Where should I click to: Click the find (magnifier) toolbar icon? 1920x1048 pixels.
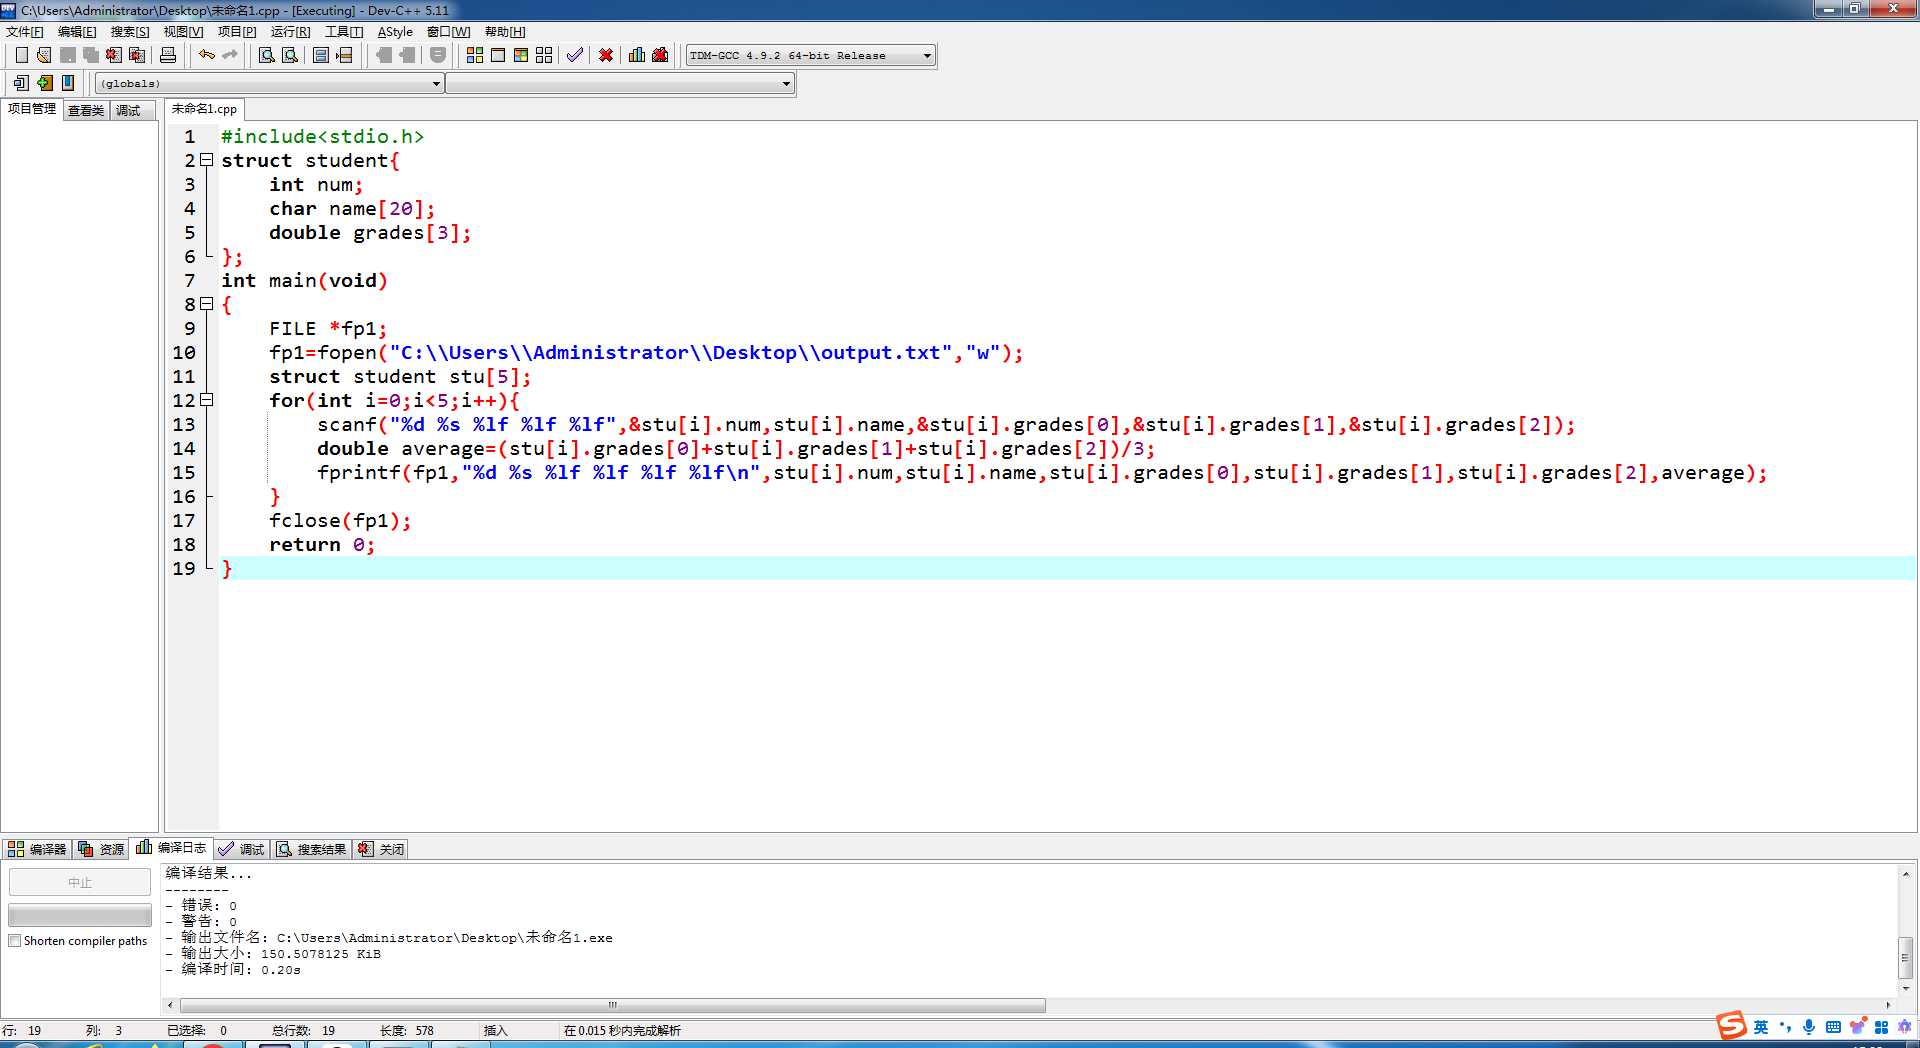click(x=267, y=55)
